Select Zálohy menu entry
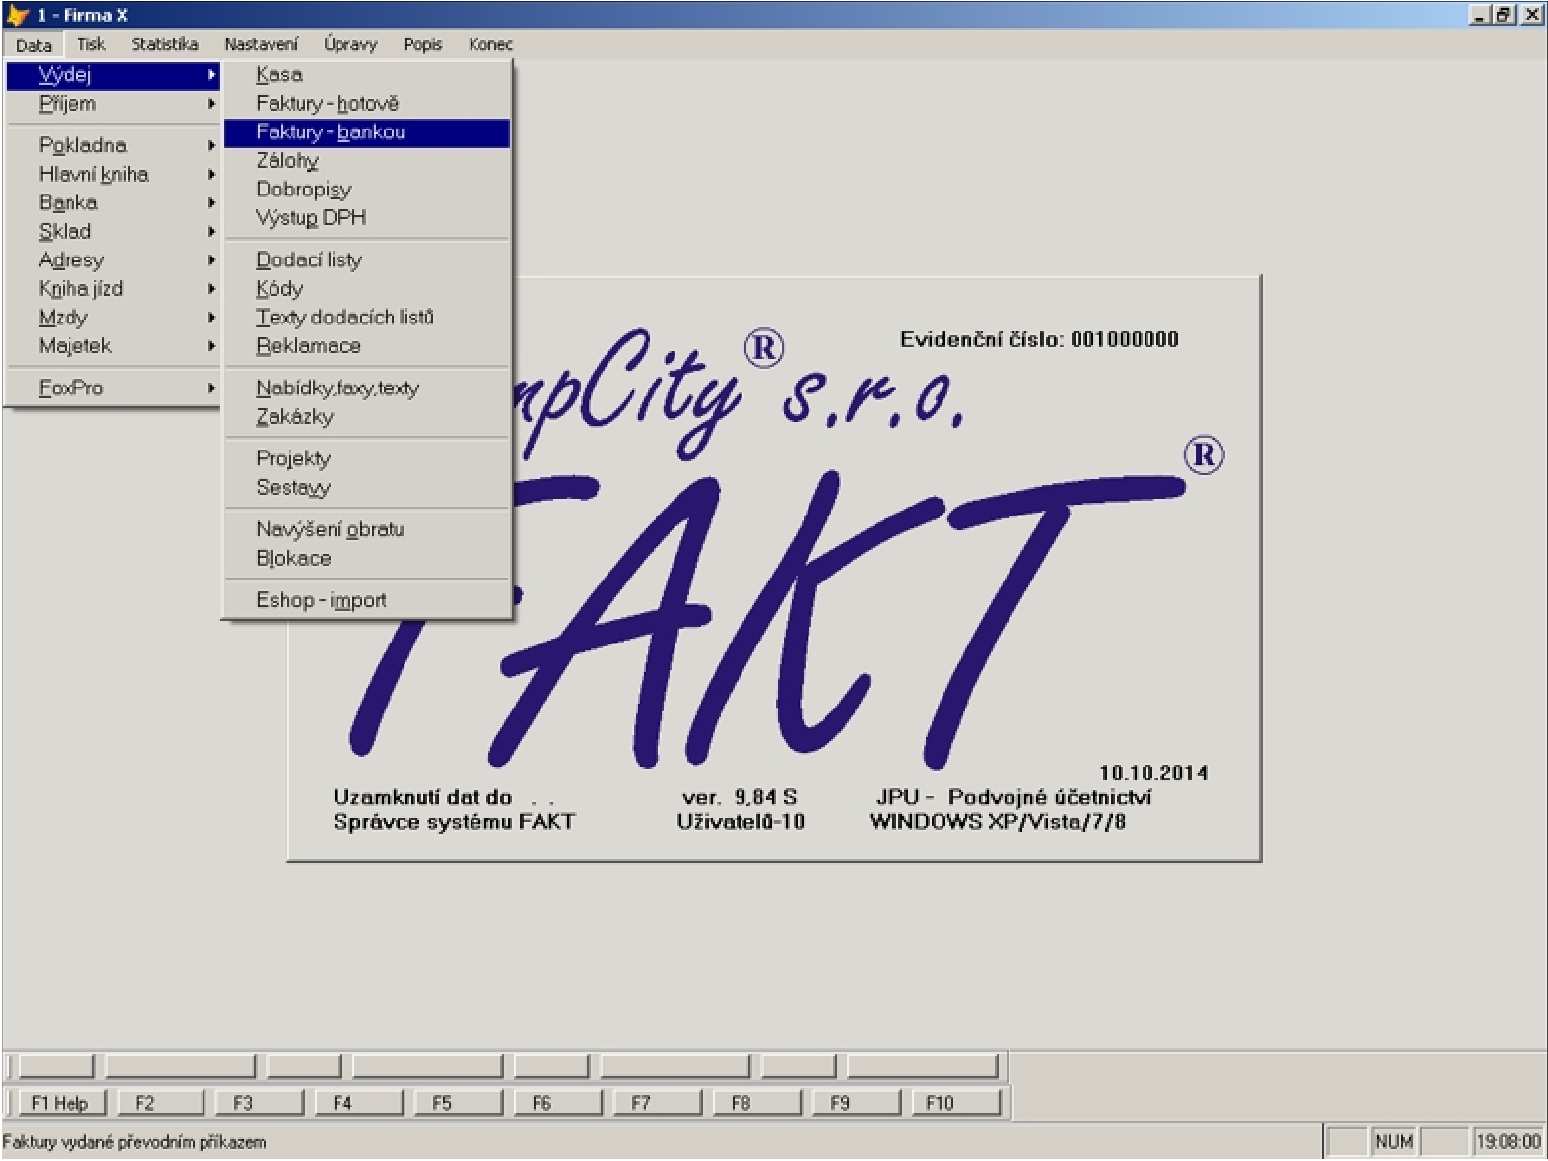 pyautogui.click(x=367, y=161)
